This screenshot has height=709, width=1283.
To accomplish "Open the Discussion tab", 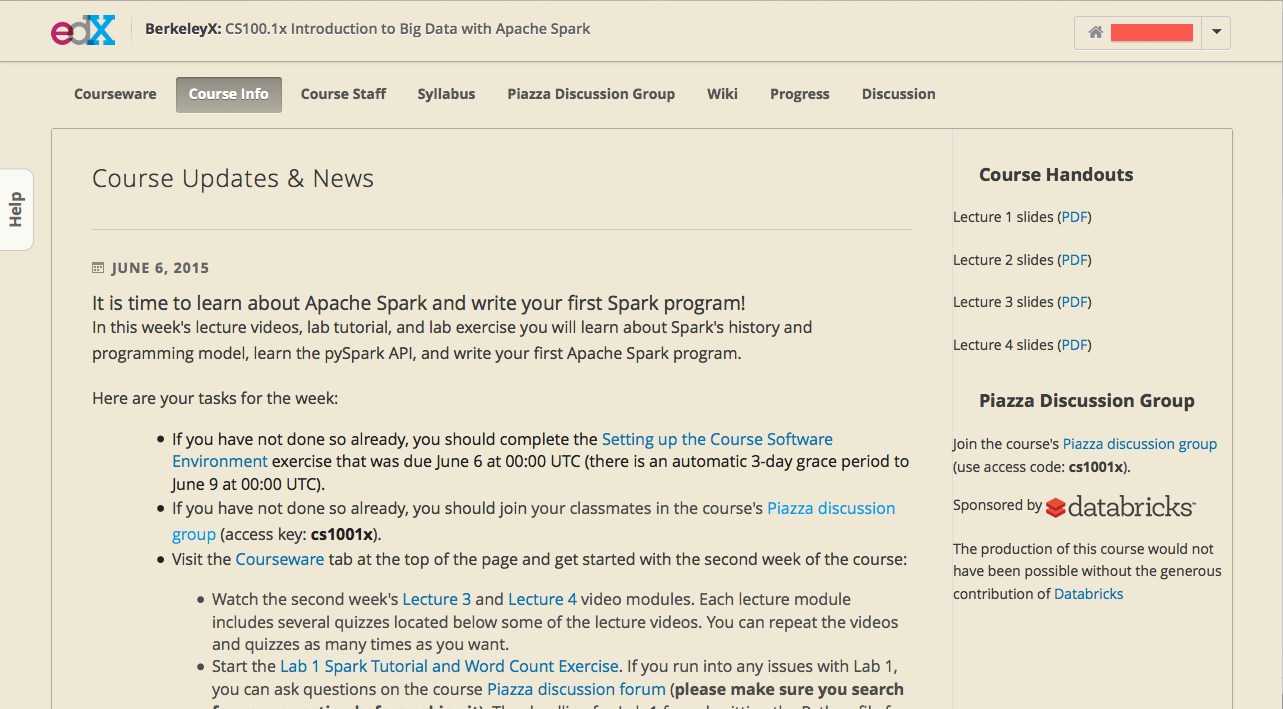I will 898,94.
